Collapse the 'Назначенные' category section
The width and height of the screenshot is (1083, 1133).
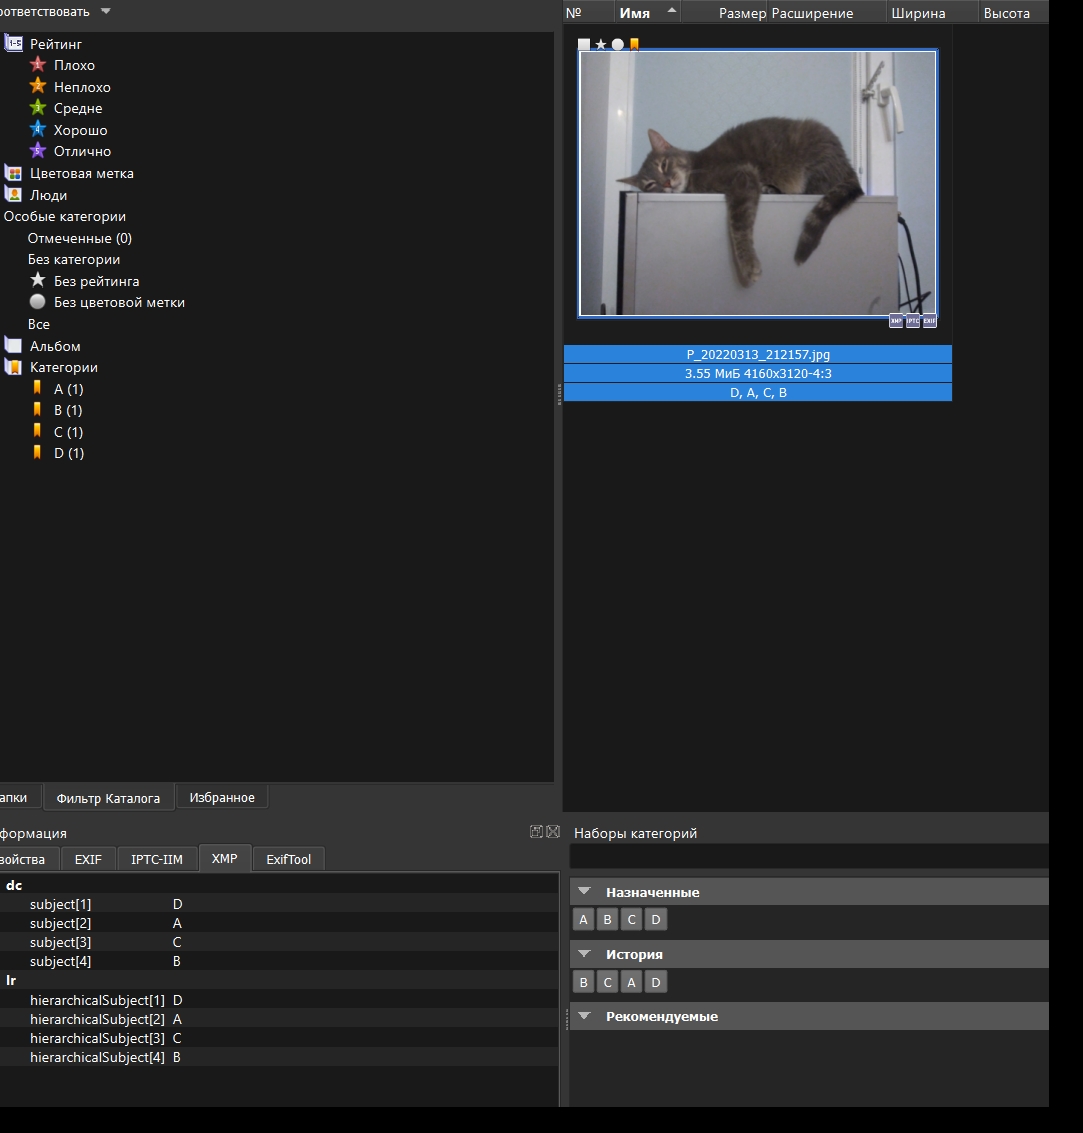click(x=585, y=892)
